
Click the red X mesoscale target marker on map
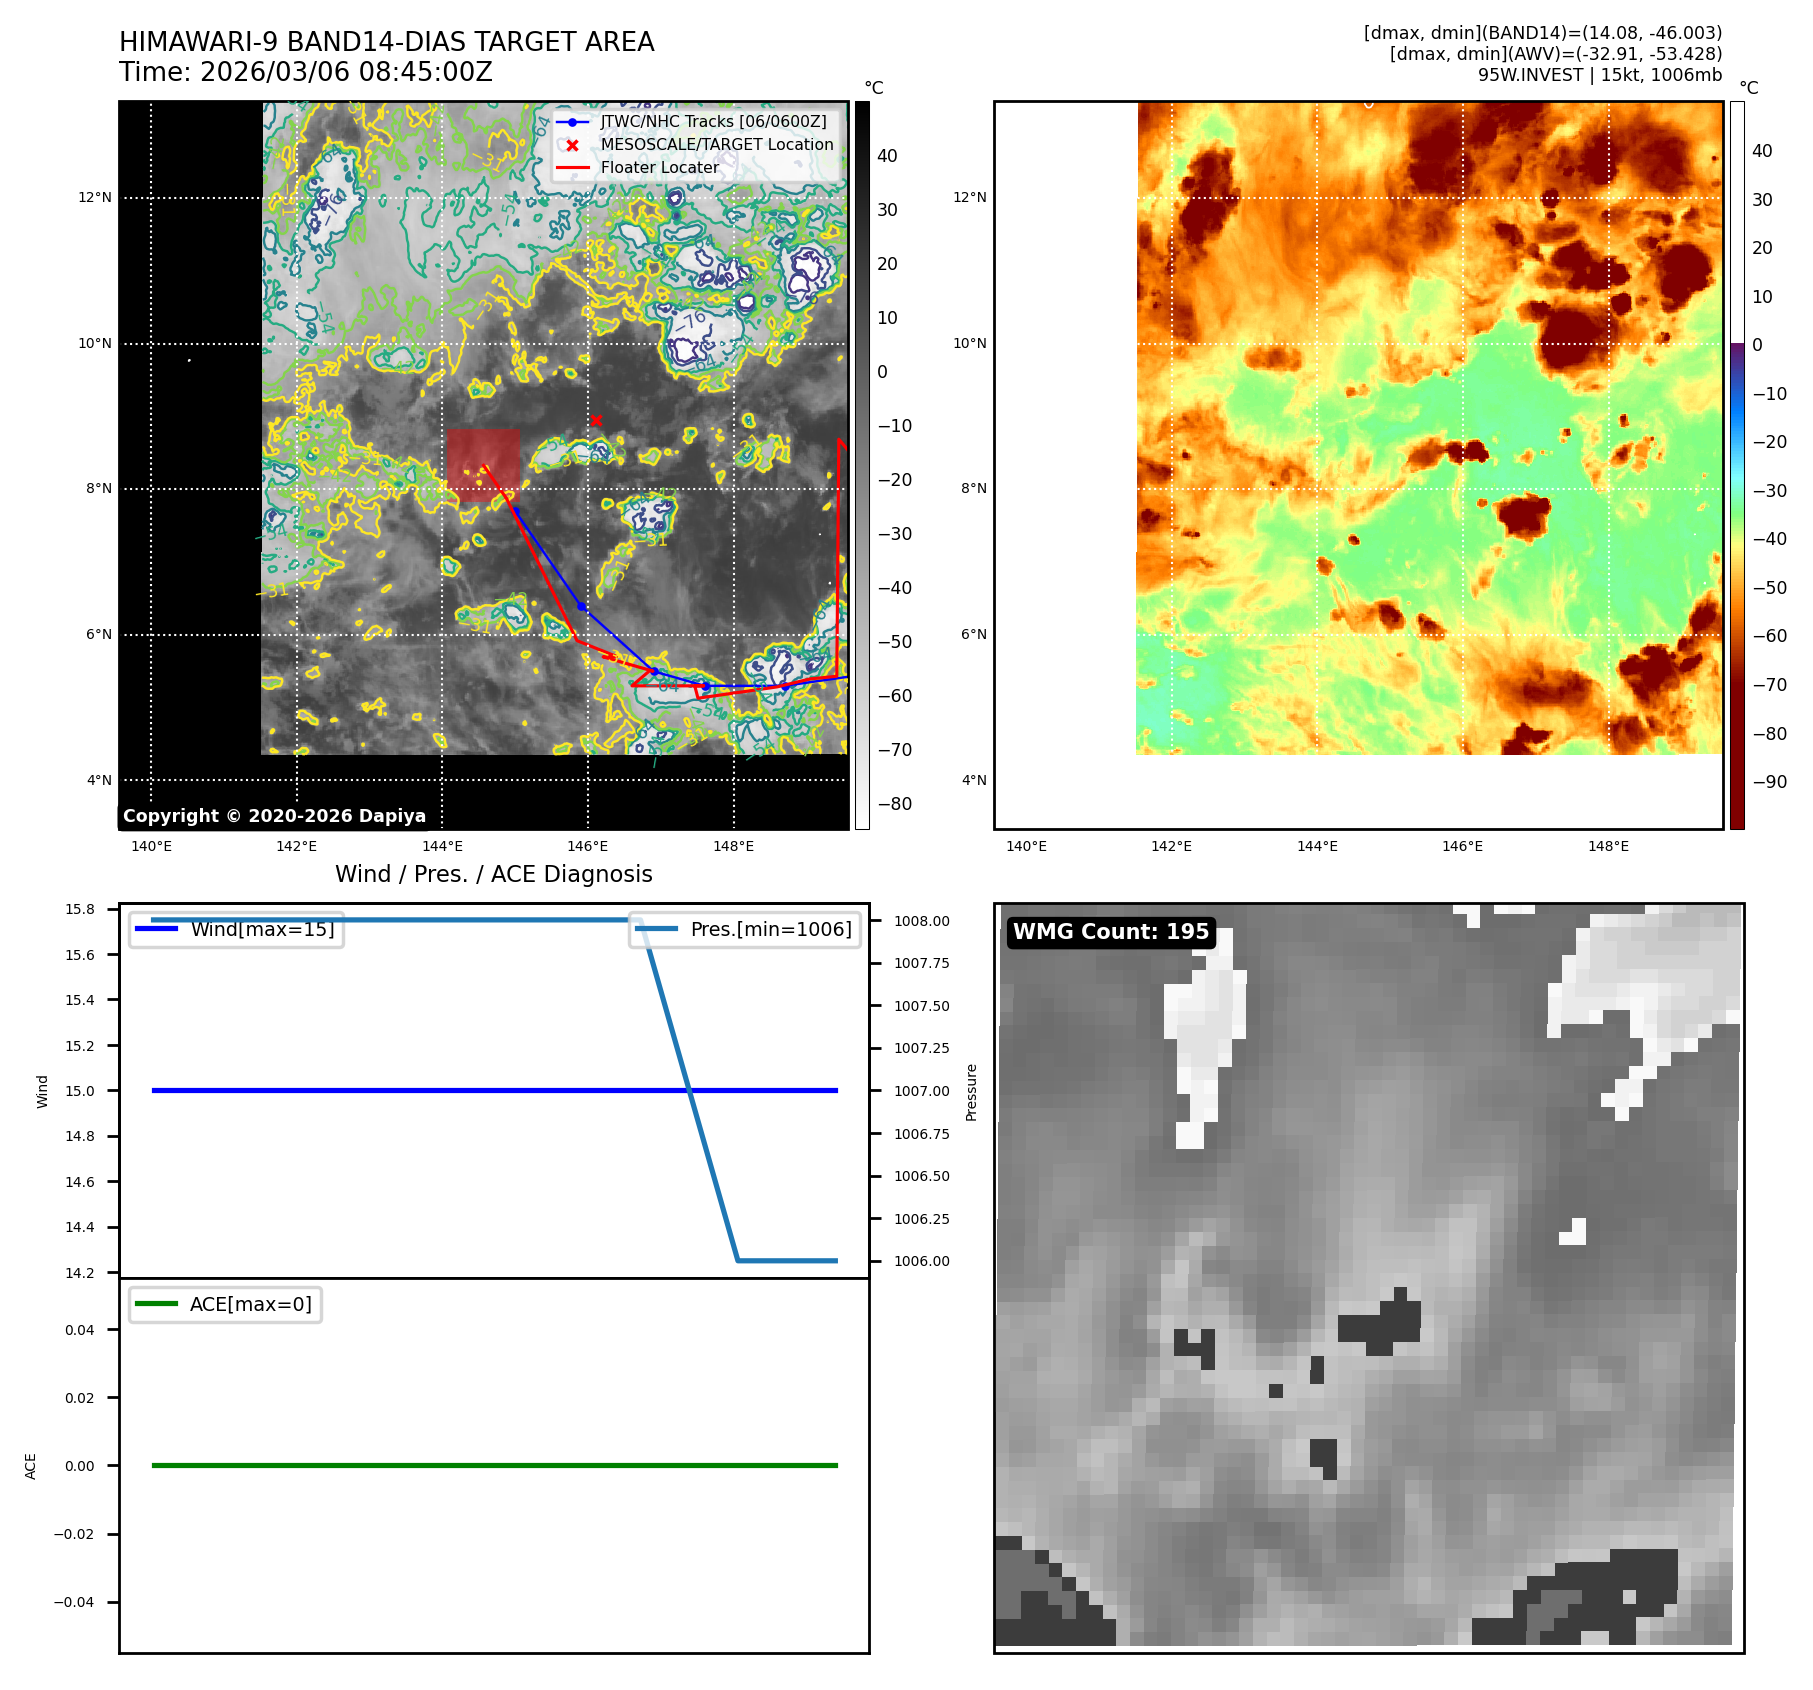(596, 421)
